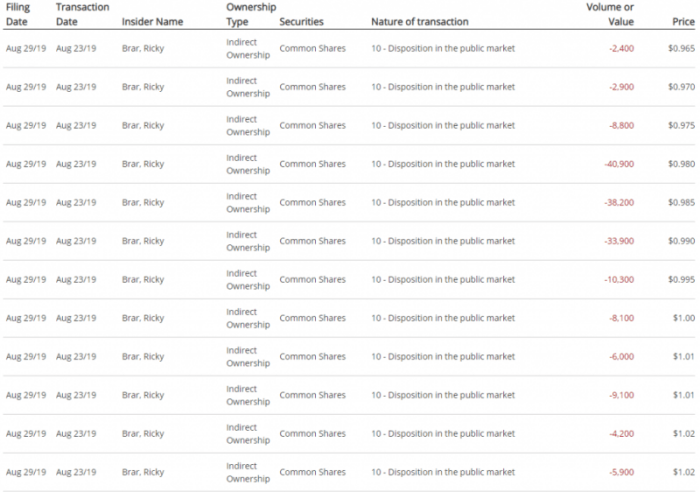Click the $0.990 price cell
This screenshot has height=492, width=700.
click(x=681, y=241)
